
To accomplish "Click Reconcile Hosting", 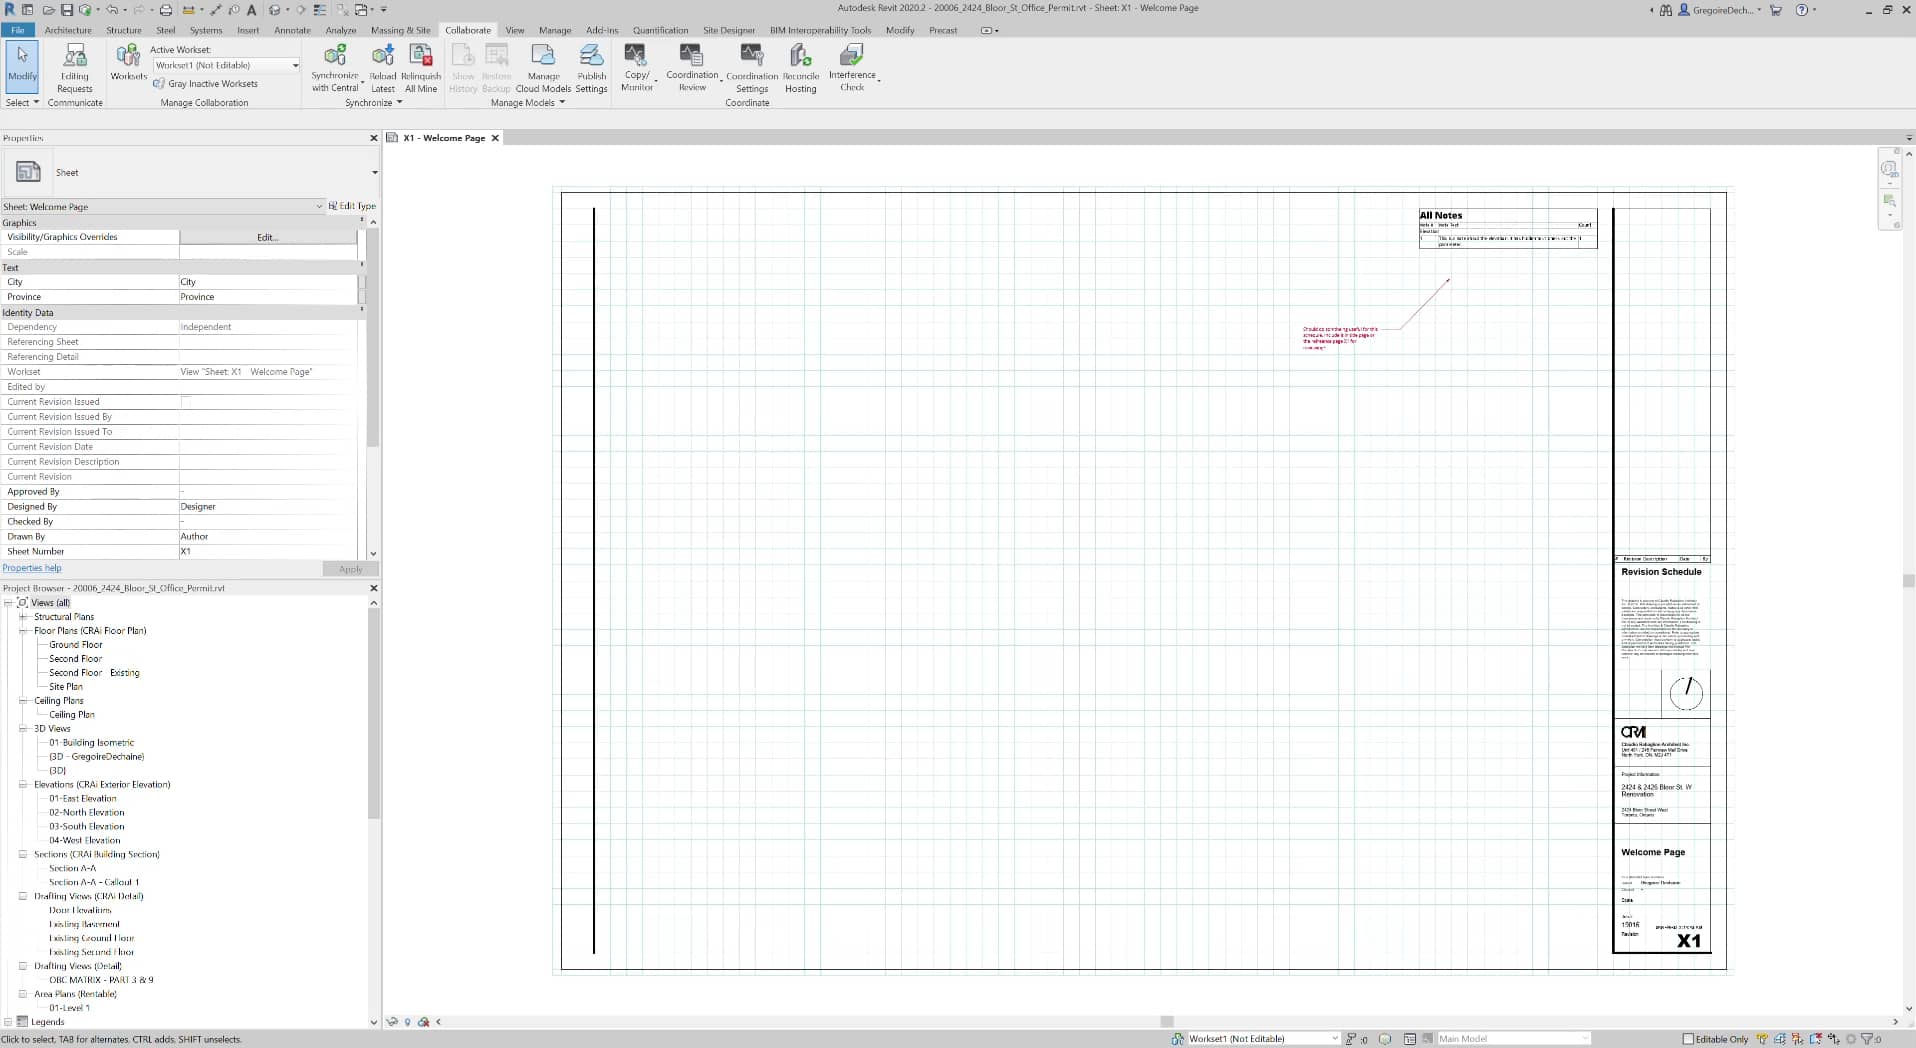I will [x=800, y=67].
